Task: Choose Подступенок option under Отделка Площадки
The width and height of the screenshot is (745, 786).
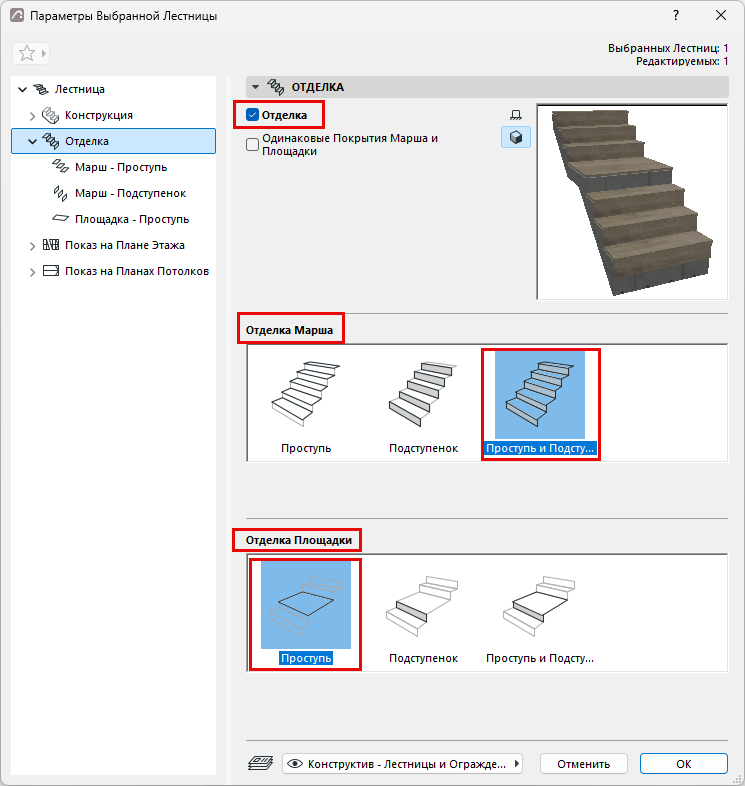Action: click(423, 614)
